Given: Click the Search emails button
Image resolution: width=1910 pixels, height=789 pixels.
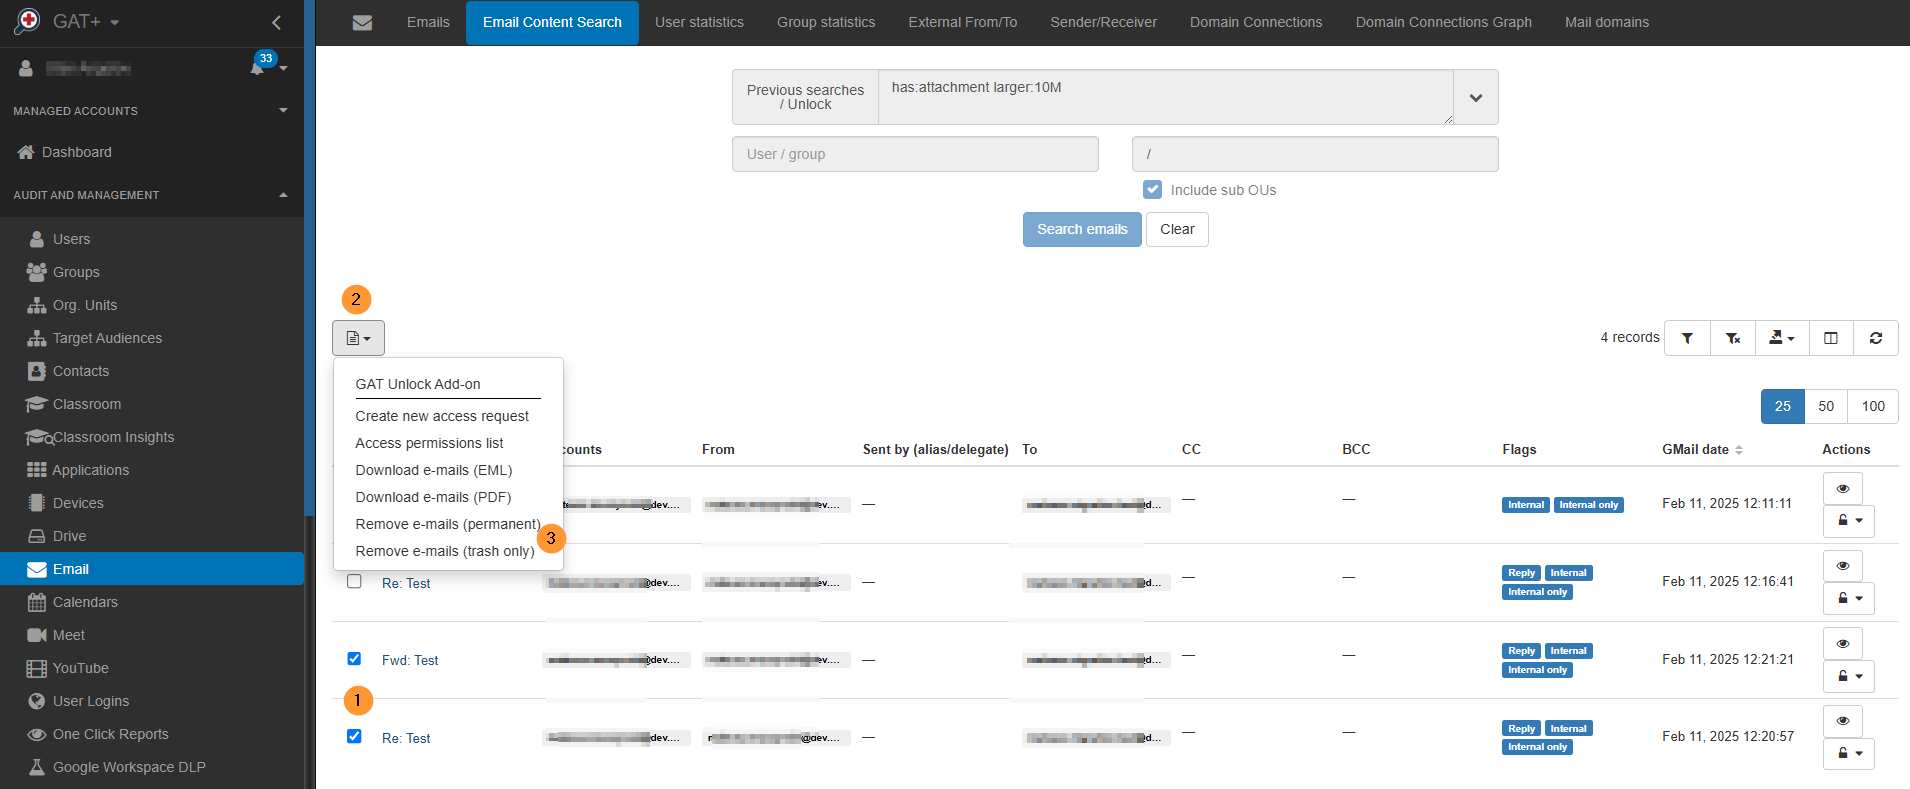Looking at the screenshot, I should pos(1081,229).
